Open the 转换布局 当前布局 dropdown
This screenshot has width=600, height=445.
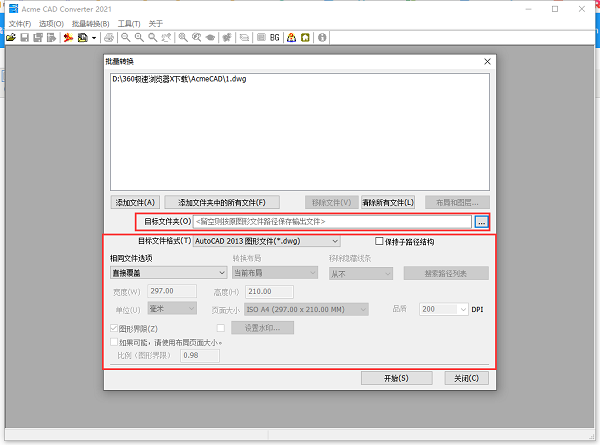pos(275,273)
